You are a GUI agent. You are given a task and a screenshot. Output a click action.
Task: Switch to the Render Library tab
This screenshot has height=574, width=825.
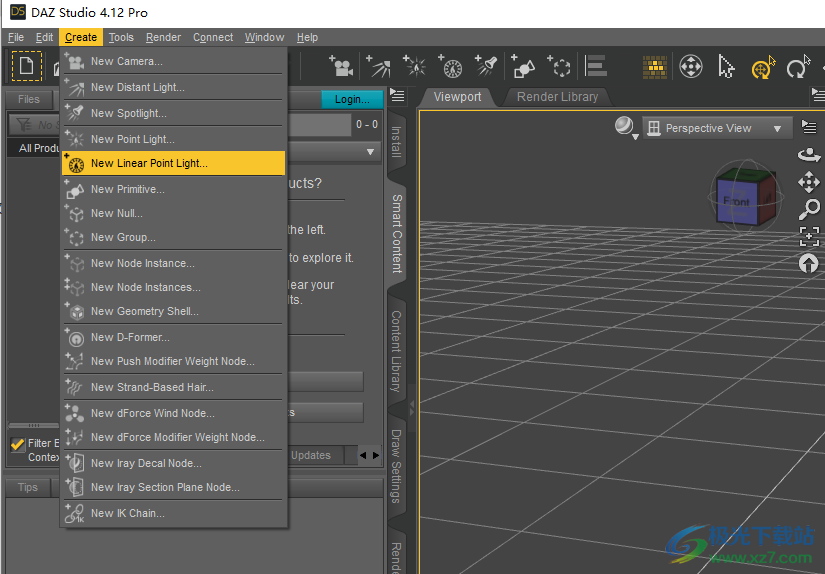[557, 97]
